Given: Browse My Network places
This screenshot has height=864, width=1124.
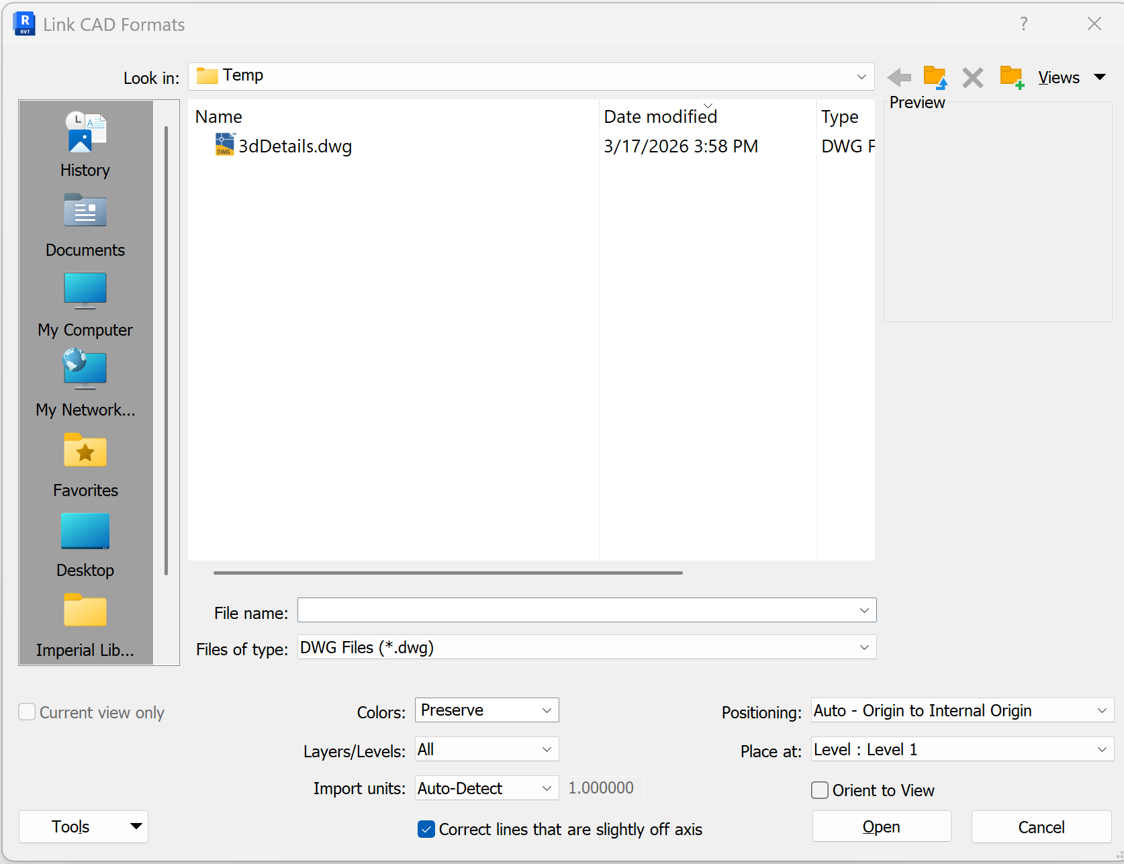Looking at the screenshot, I should click(x=85, y=384).
